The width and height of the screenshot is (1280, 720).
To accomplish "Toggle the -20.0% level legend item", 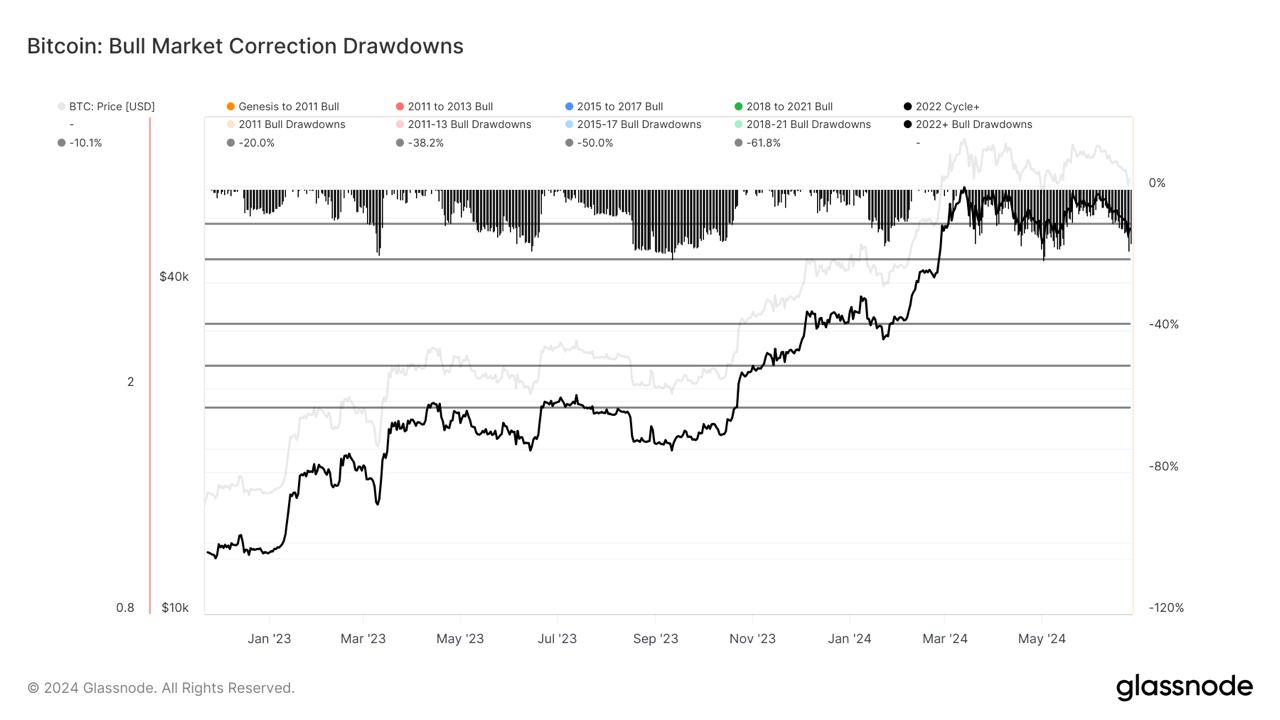I will tap(256, 143).
